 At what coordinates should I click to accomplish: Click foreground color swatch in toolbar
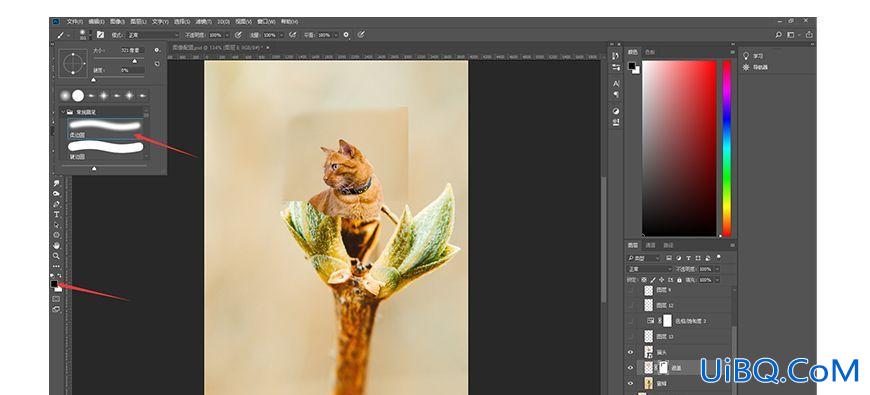click(54, 283)
